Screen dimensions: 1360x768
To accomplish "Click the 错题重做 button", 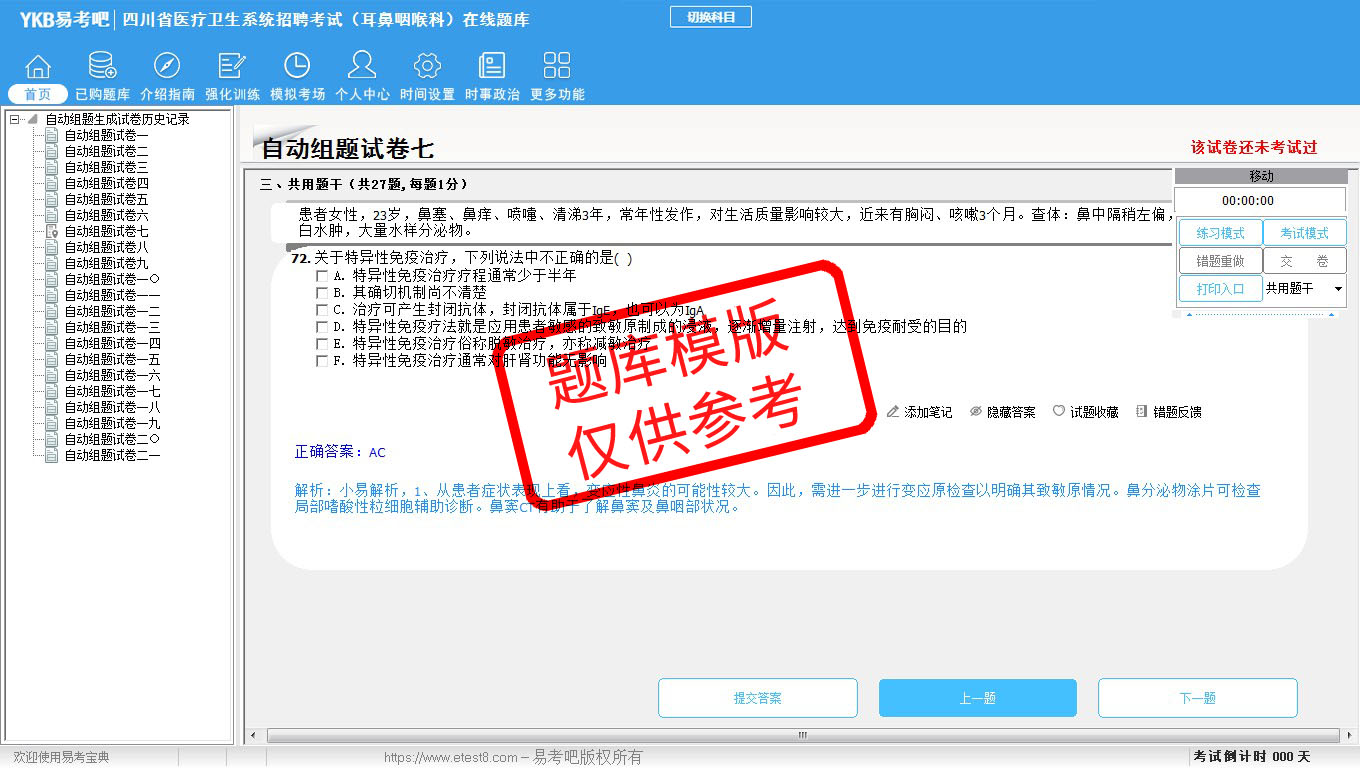I will click(1220, 261).
